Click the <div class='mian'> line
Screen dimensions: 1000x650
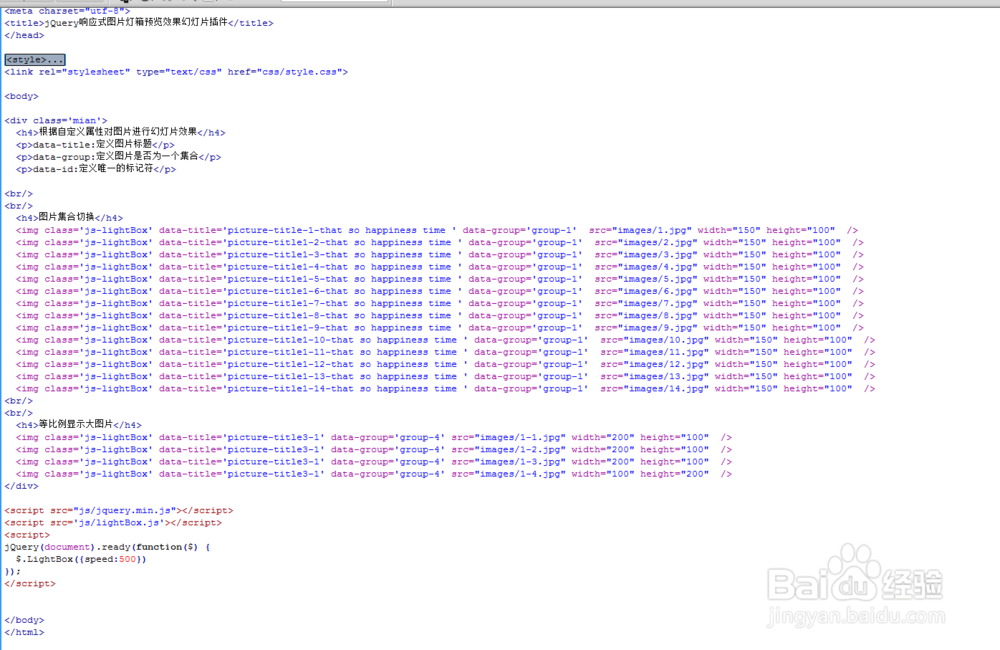56,120
